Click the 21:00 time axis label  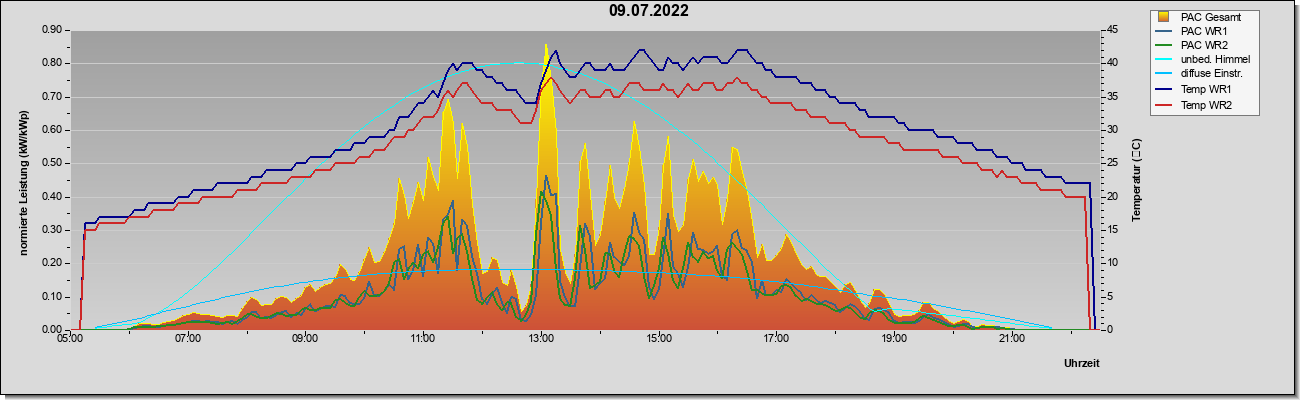(1012, 340)
